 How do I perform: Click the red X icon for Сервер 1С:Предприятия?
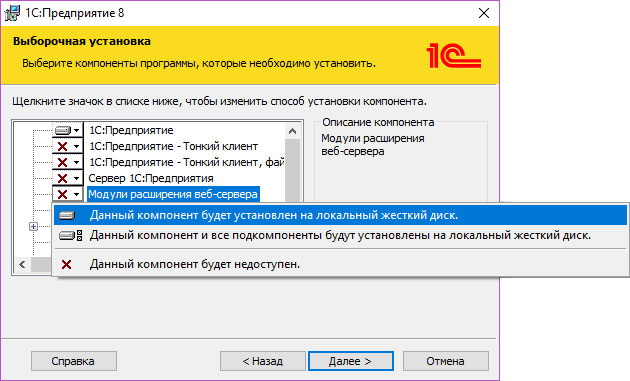pyautogui.click(x=62, y=178)
